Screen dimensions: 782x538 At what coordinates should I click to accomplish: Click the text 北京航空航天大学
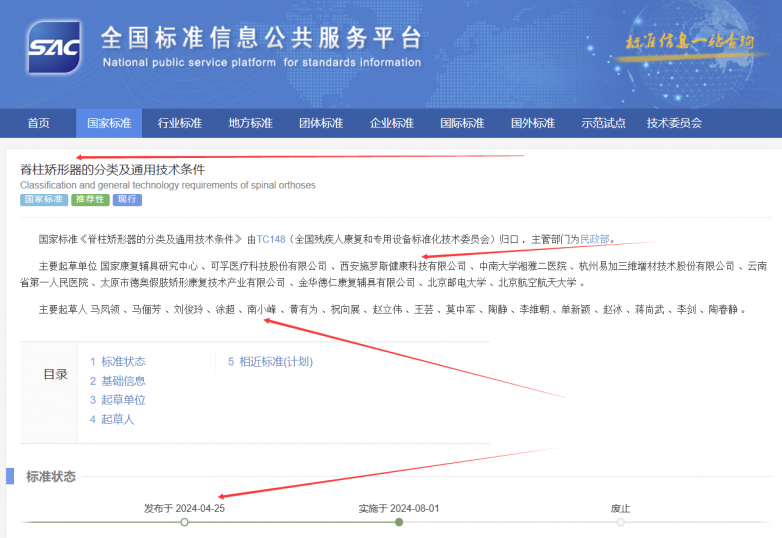538,283
